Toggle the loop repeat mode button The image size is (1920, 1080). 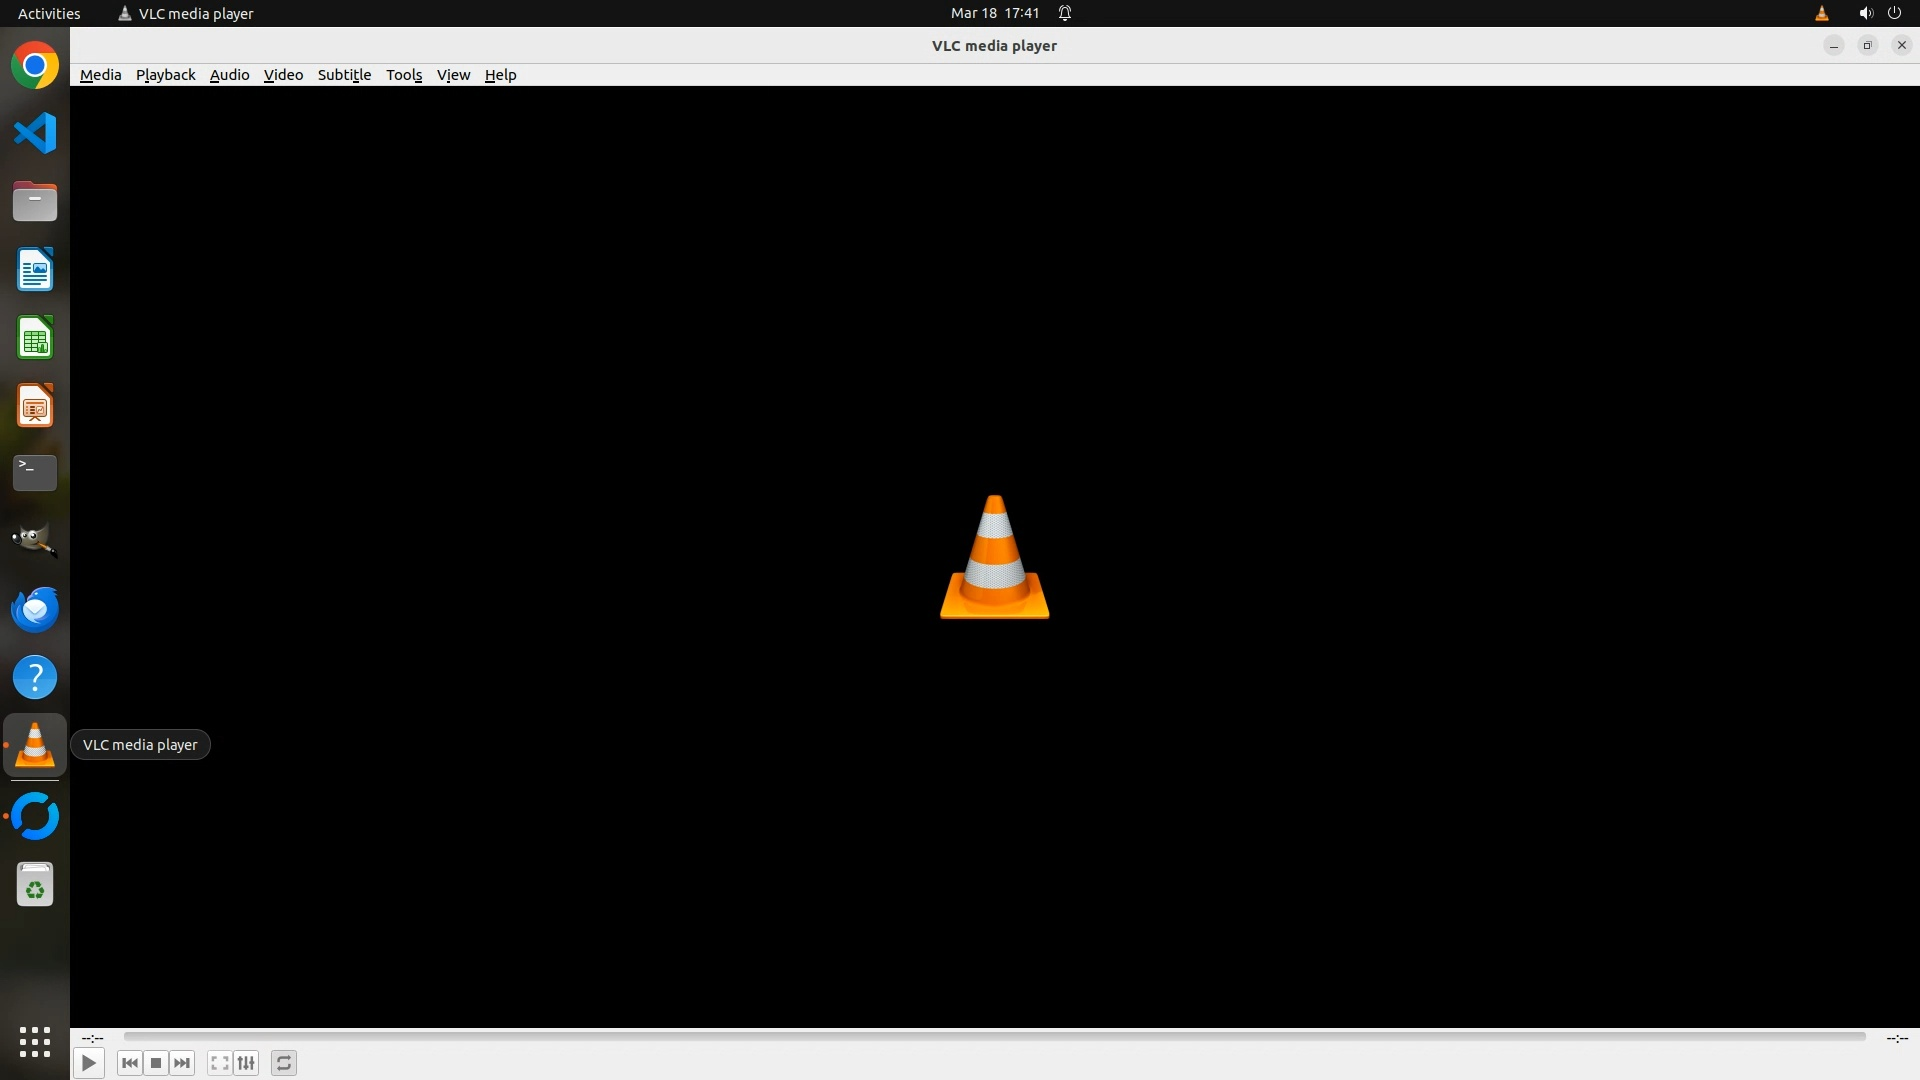click(x=284, y=1063)
